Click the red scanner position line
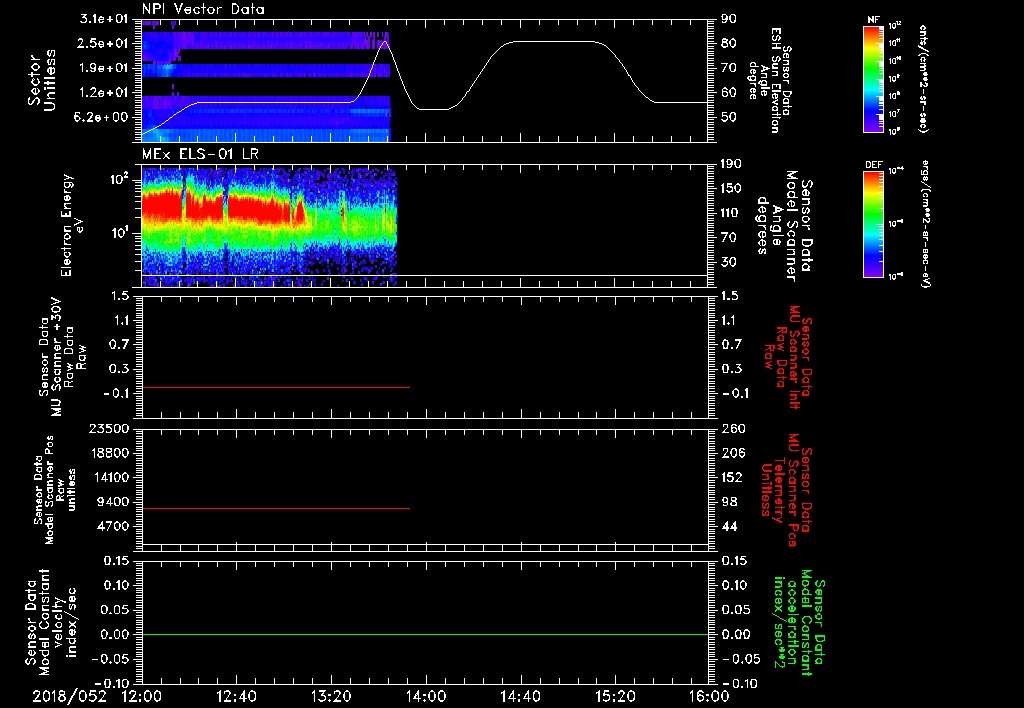1024x708 pixels. [276, 509]
